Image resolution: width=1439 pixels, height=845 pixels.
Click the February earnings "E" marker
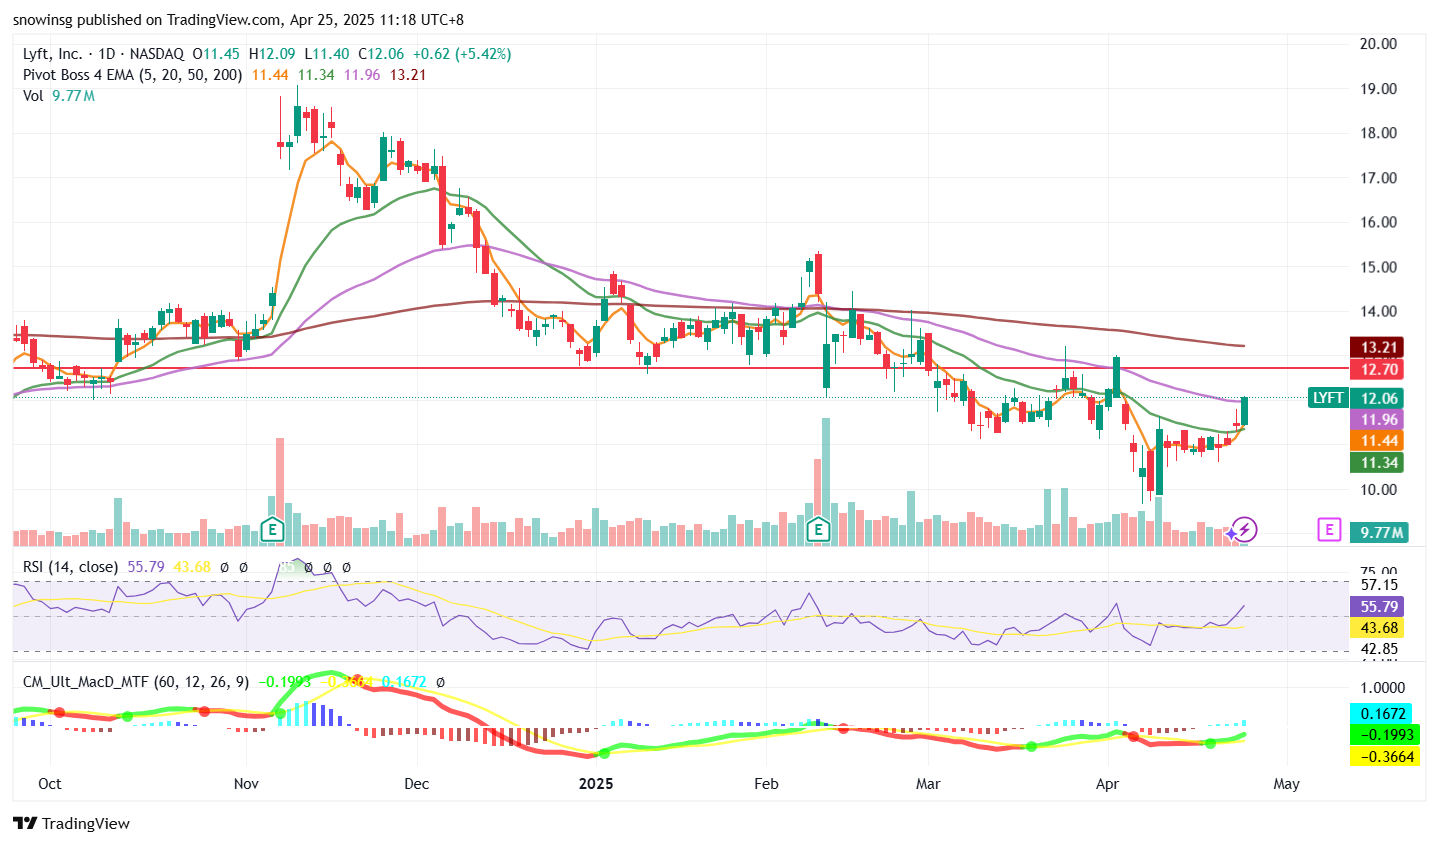pyautogui.click(x=819, y=529)
